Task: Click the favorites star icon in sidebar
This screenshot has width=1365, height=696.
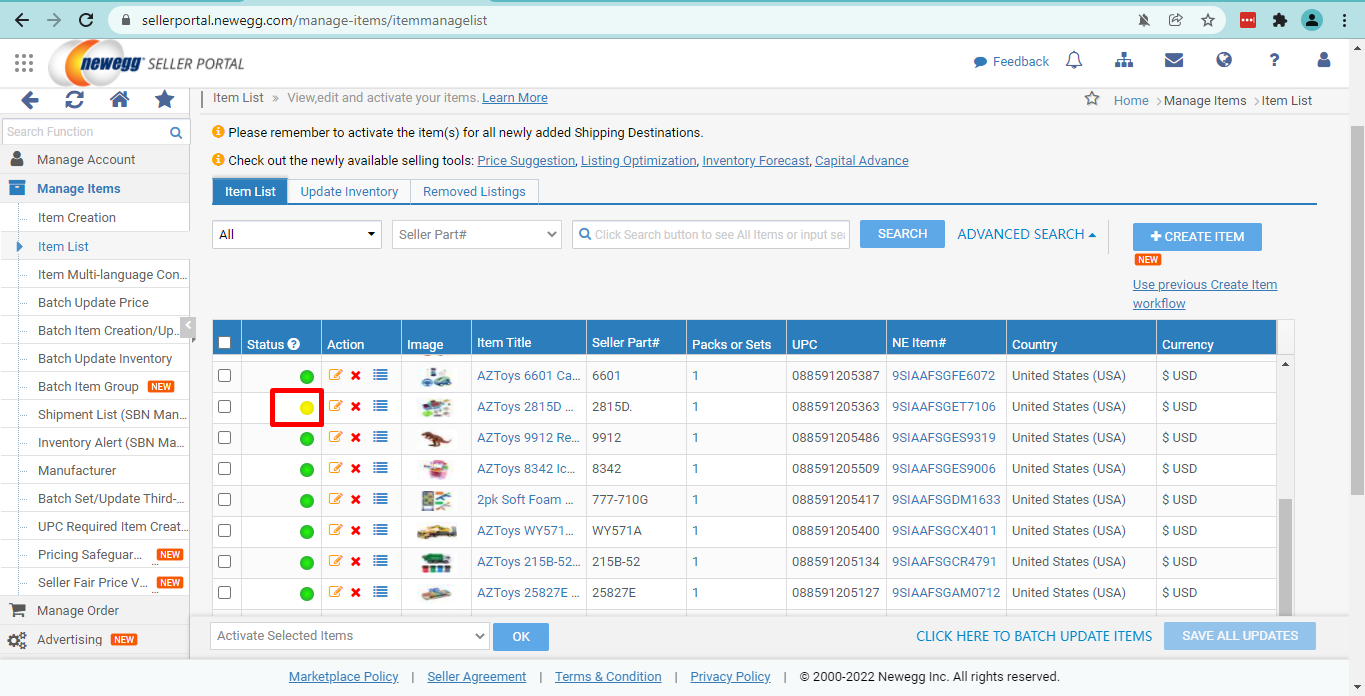Action: [x=164, y=100]
